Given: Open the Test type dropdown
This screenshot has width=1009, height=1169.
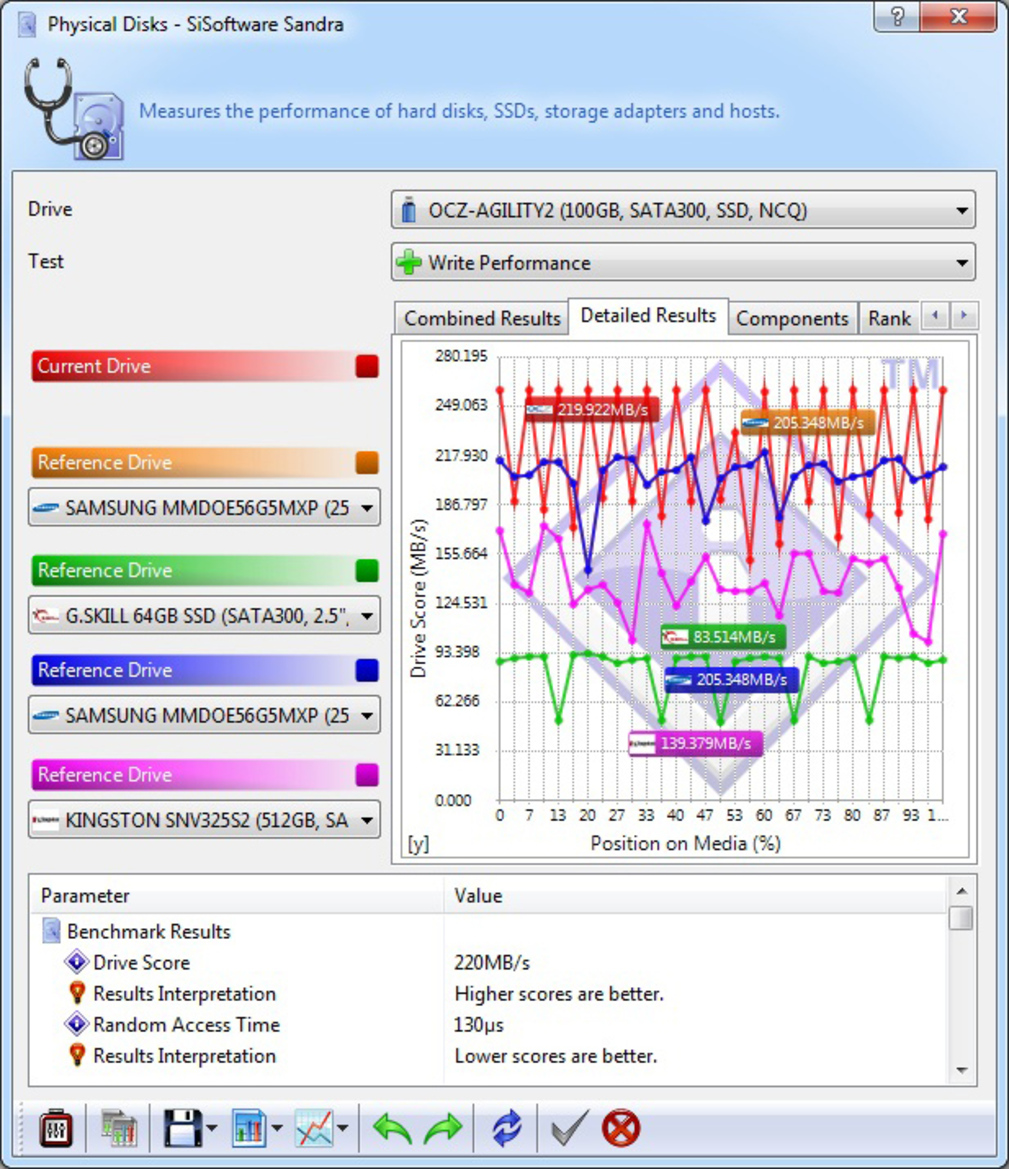Looking at the screenshot, I should tap(683, 262).
